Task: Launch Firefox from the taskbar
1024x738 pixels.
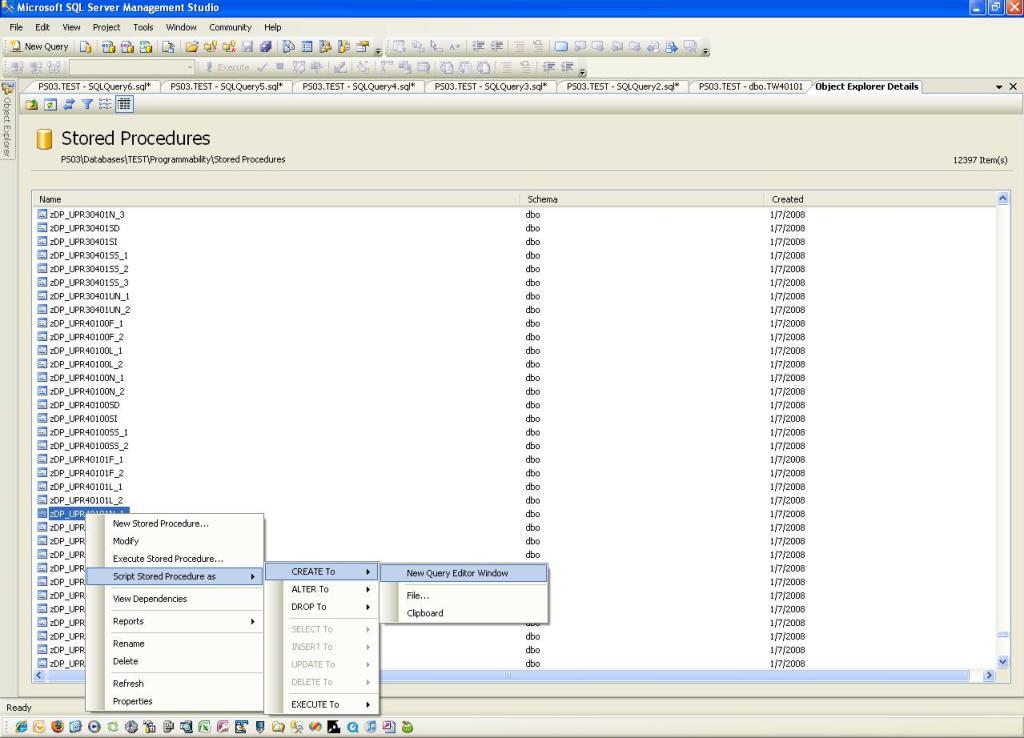Action: (x=57, y=726)
